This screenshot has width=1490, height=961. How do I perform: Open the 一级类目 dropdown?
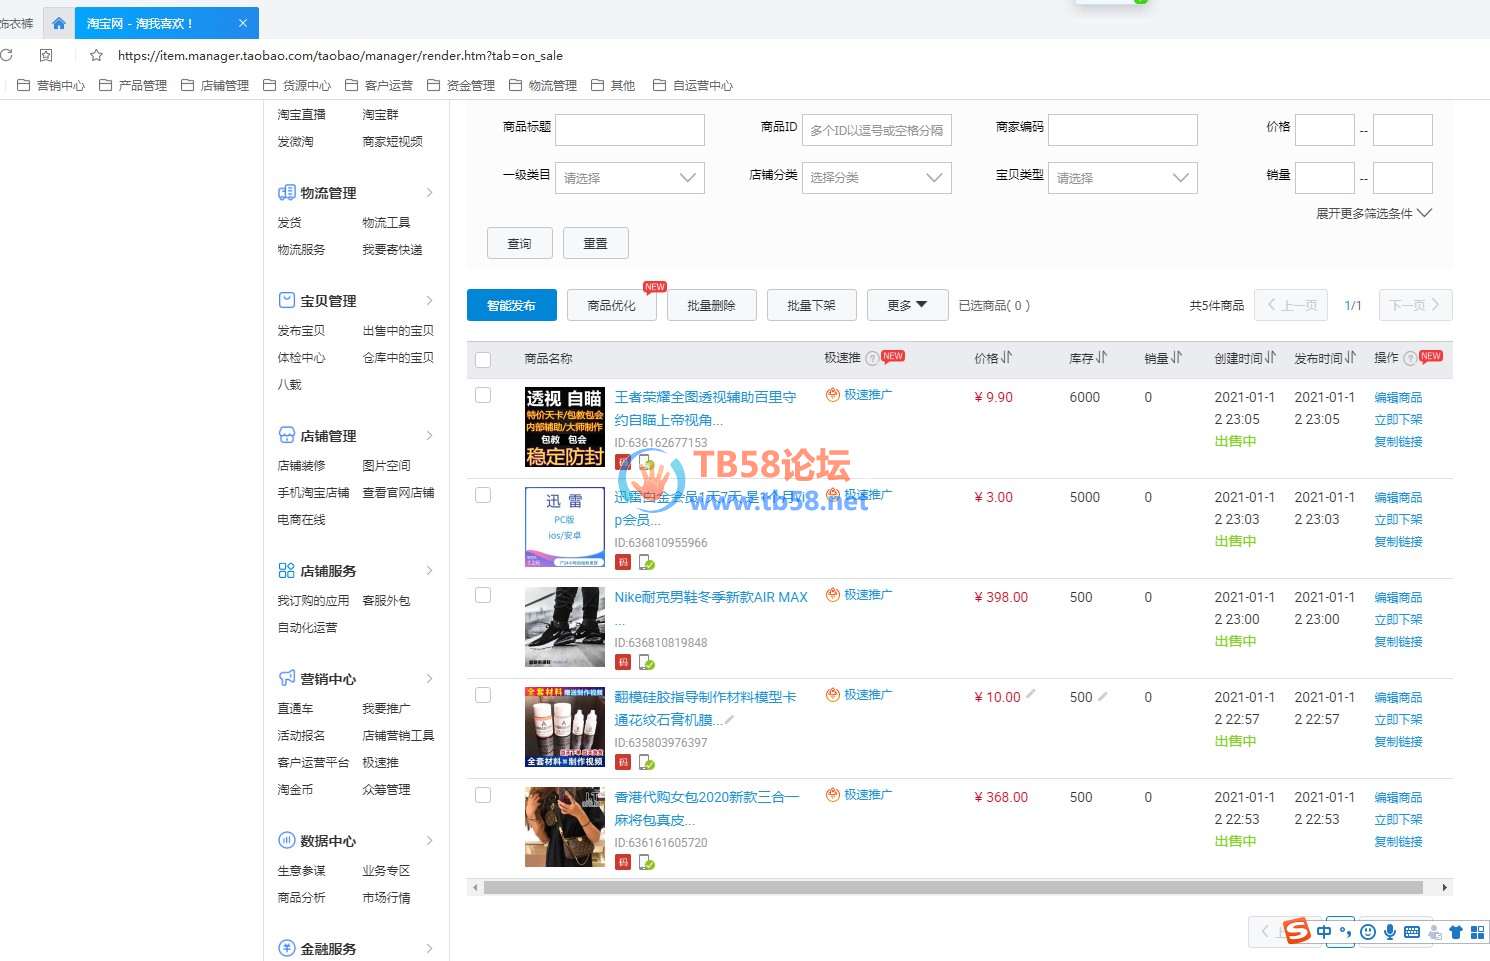click(630, 178)
